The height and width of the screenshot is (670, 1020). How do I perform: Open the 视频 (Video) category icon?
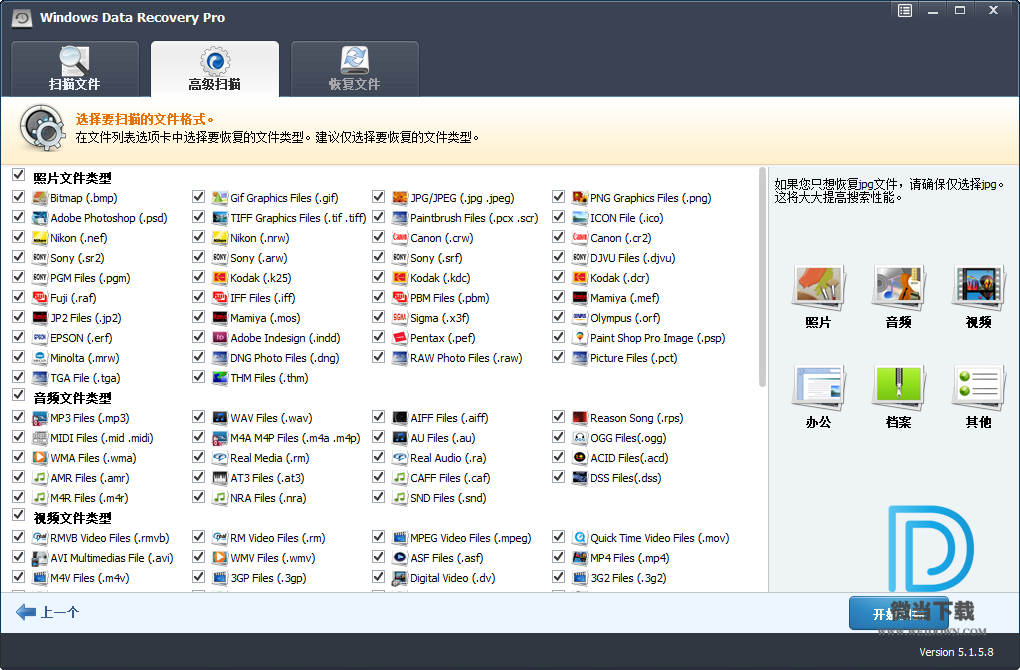(978, 287)
